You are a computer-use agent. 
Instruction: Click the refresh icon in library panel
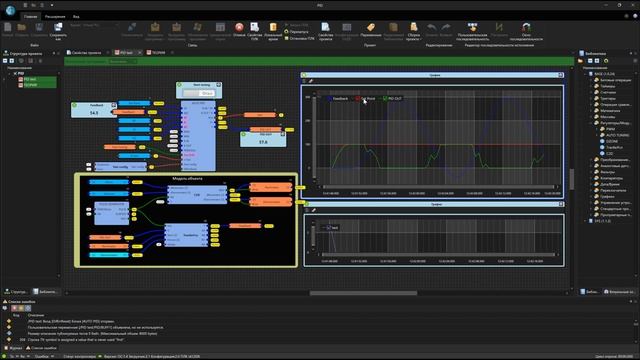click(606, 61)
